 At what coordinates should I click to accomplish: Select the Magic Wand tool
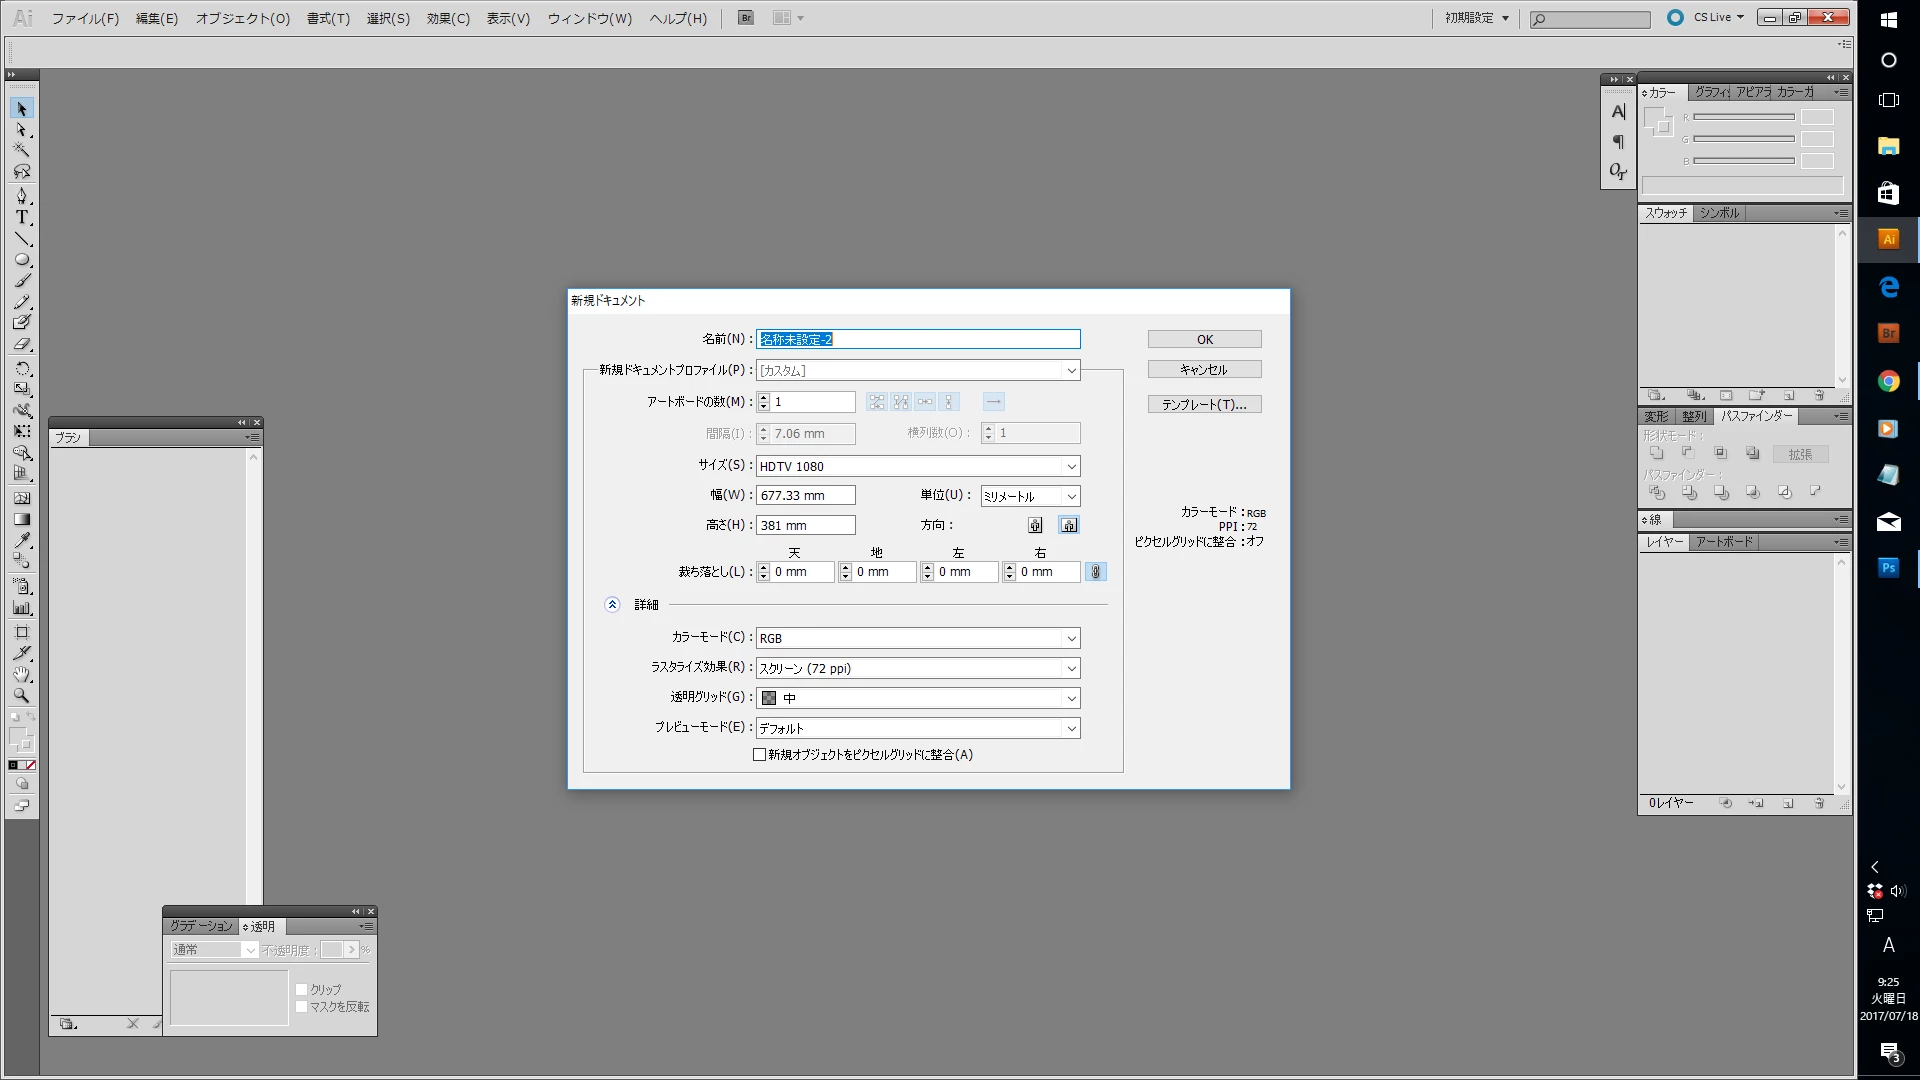pyautogui.click(x=21, y=150)
